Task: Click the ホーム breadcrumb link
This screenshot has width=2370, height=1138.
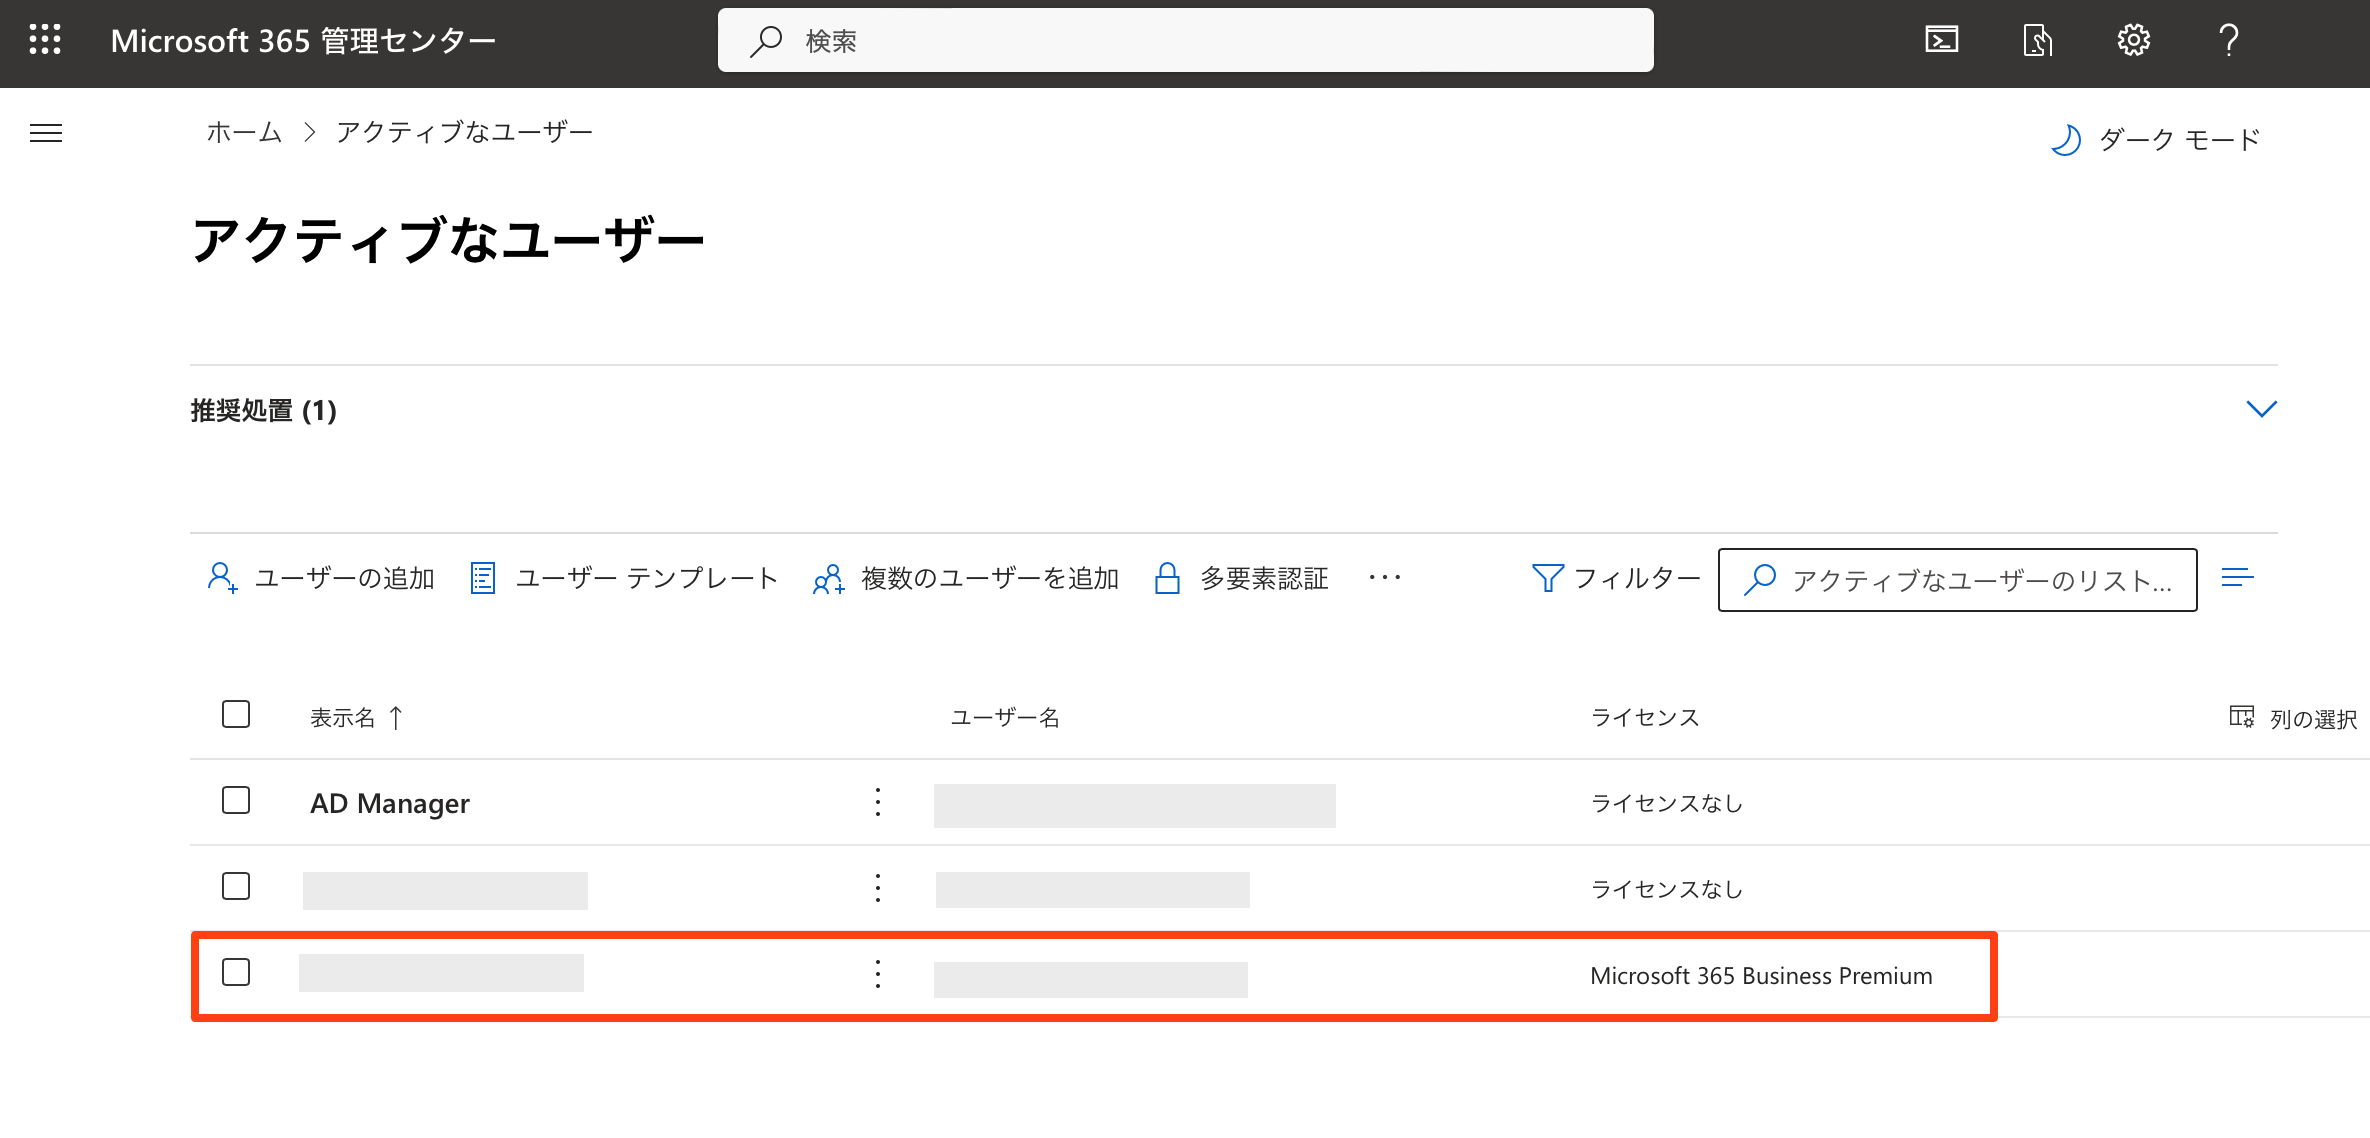Action: pos(245,132)
